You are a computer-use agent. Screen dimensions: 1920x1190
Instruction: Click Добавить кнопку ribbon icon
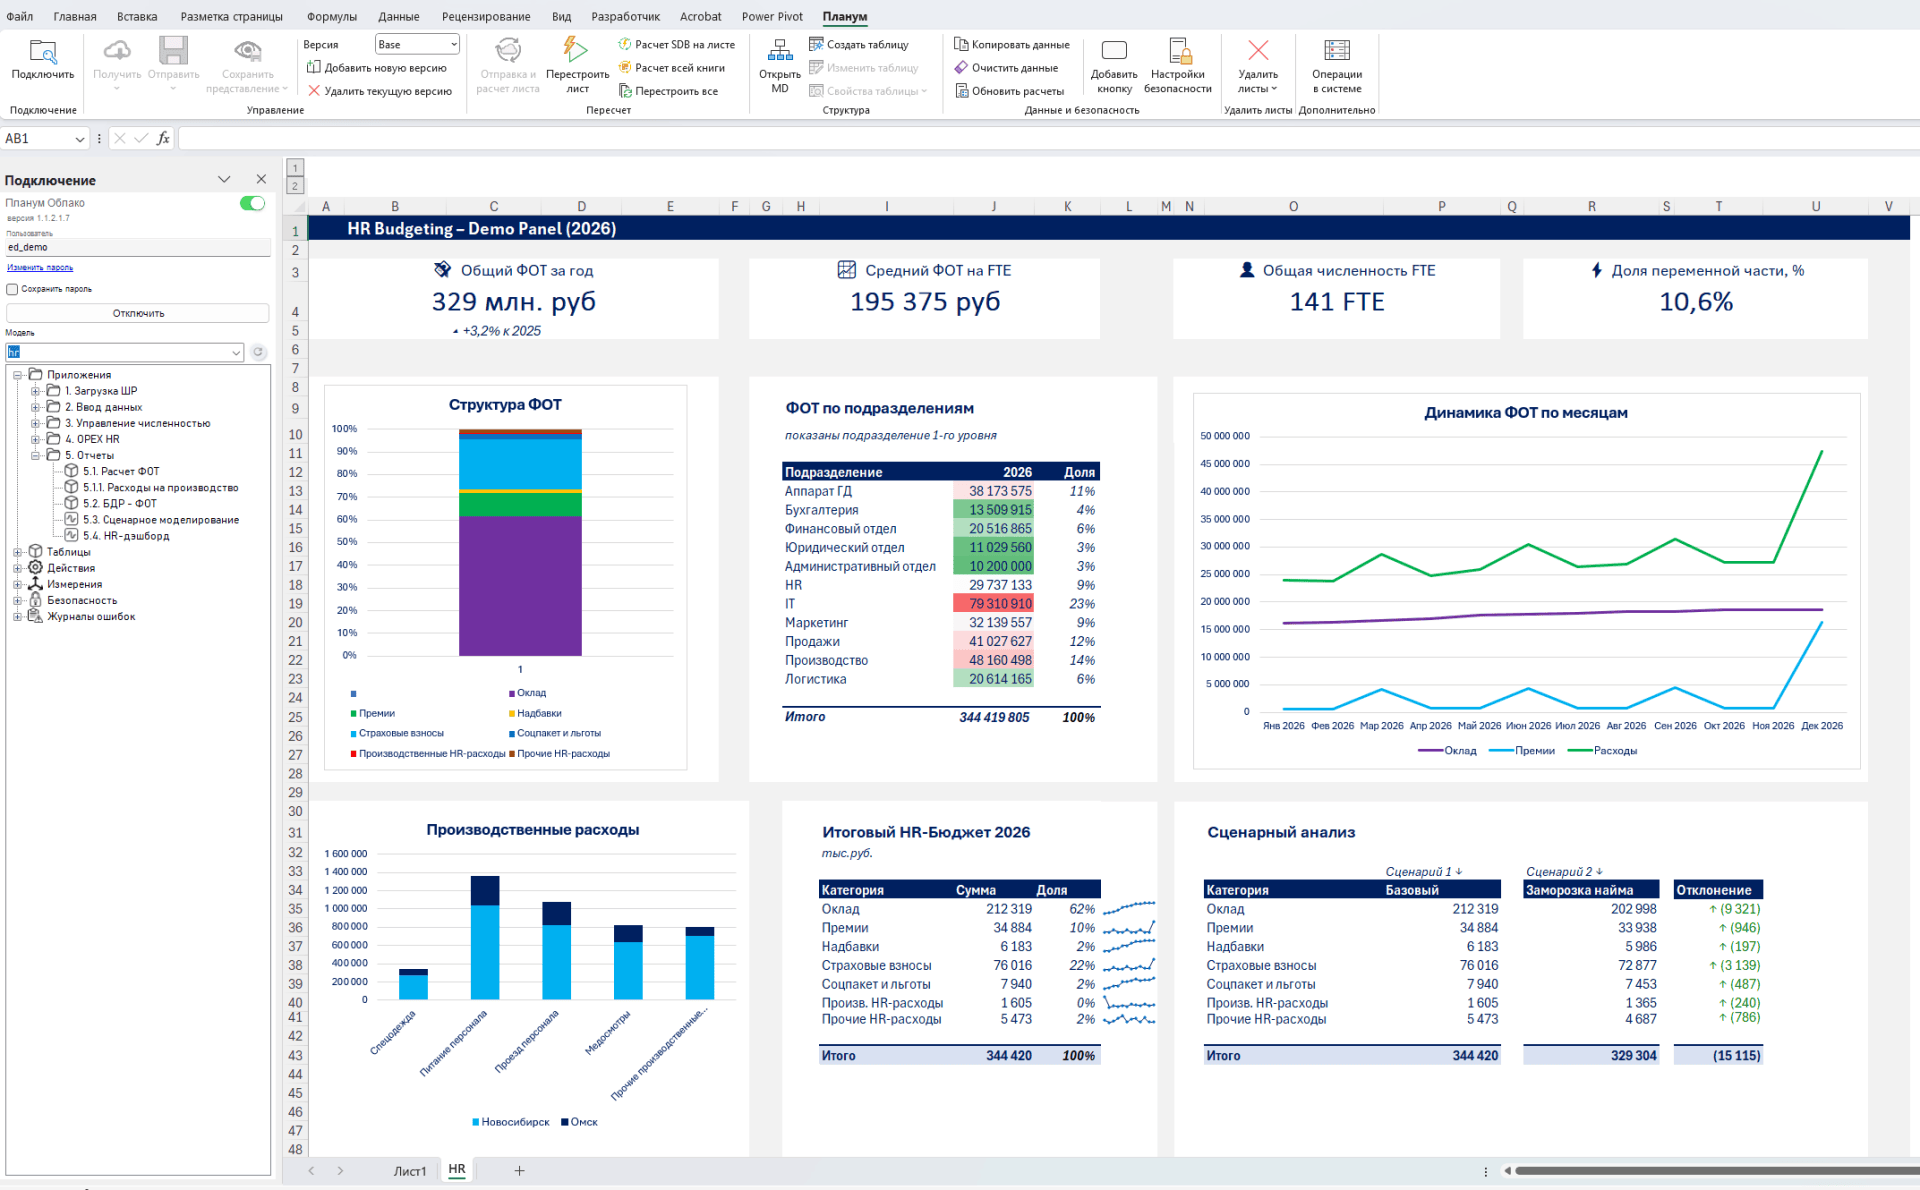pyautogui.click(x=1114, y=51)
